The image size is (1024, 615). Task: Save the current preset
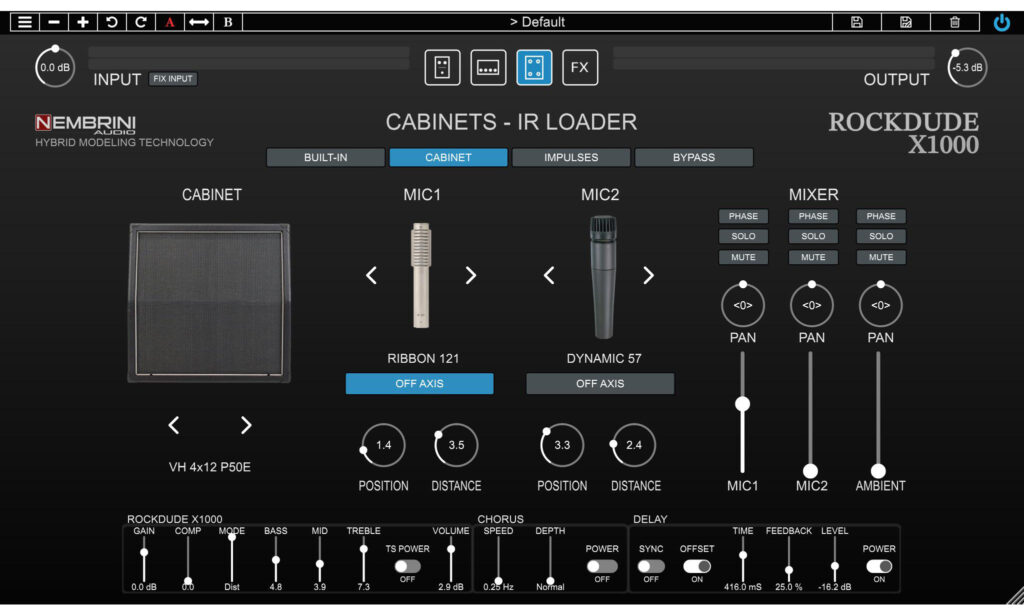pyautogui.click(x=857, y=22)
